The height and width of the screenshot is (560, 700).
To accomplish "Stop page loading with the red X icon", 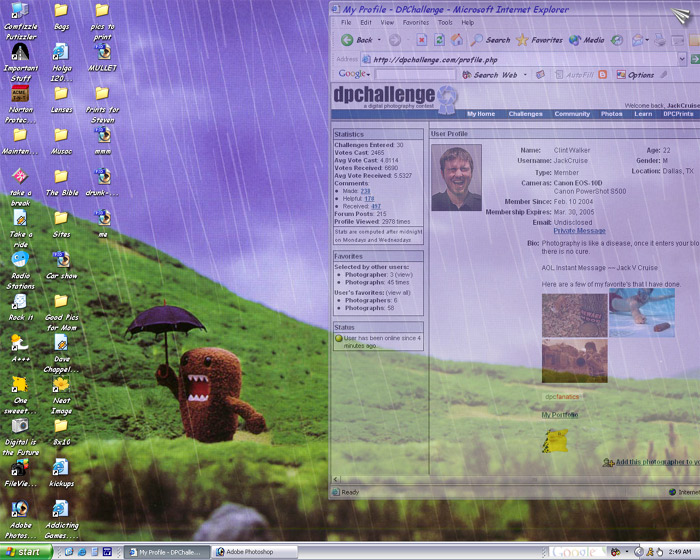I will click(421, 40).
